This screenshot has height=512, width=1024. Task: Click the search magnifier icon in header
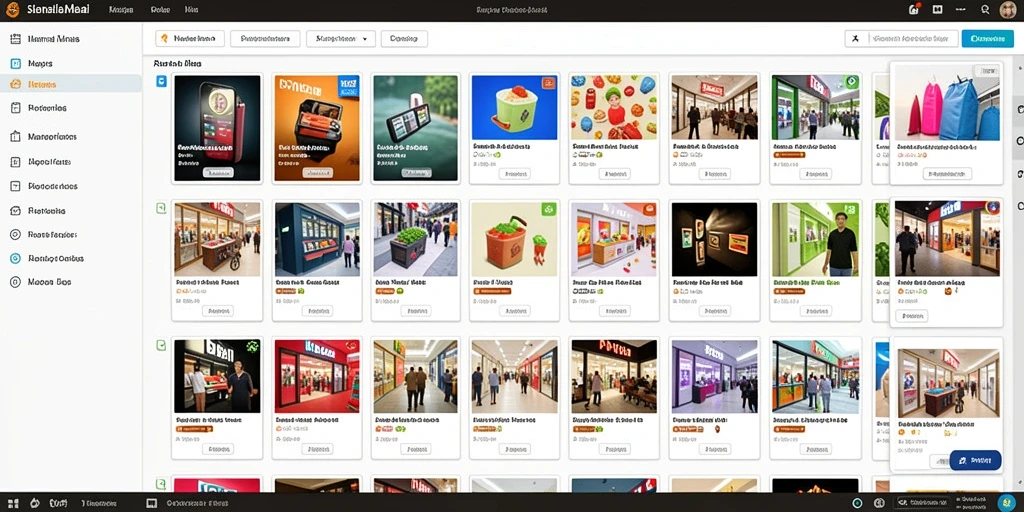click(985, 10)
